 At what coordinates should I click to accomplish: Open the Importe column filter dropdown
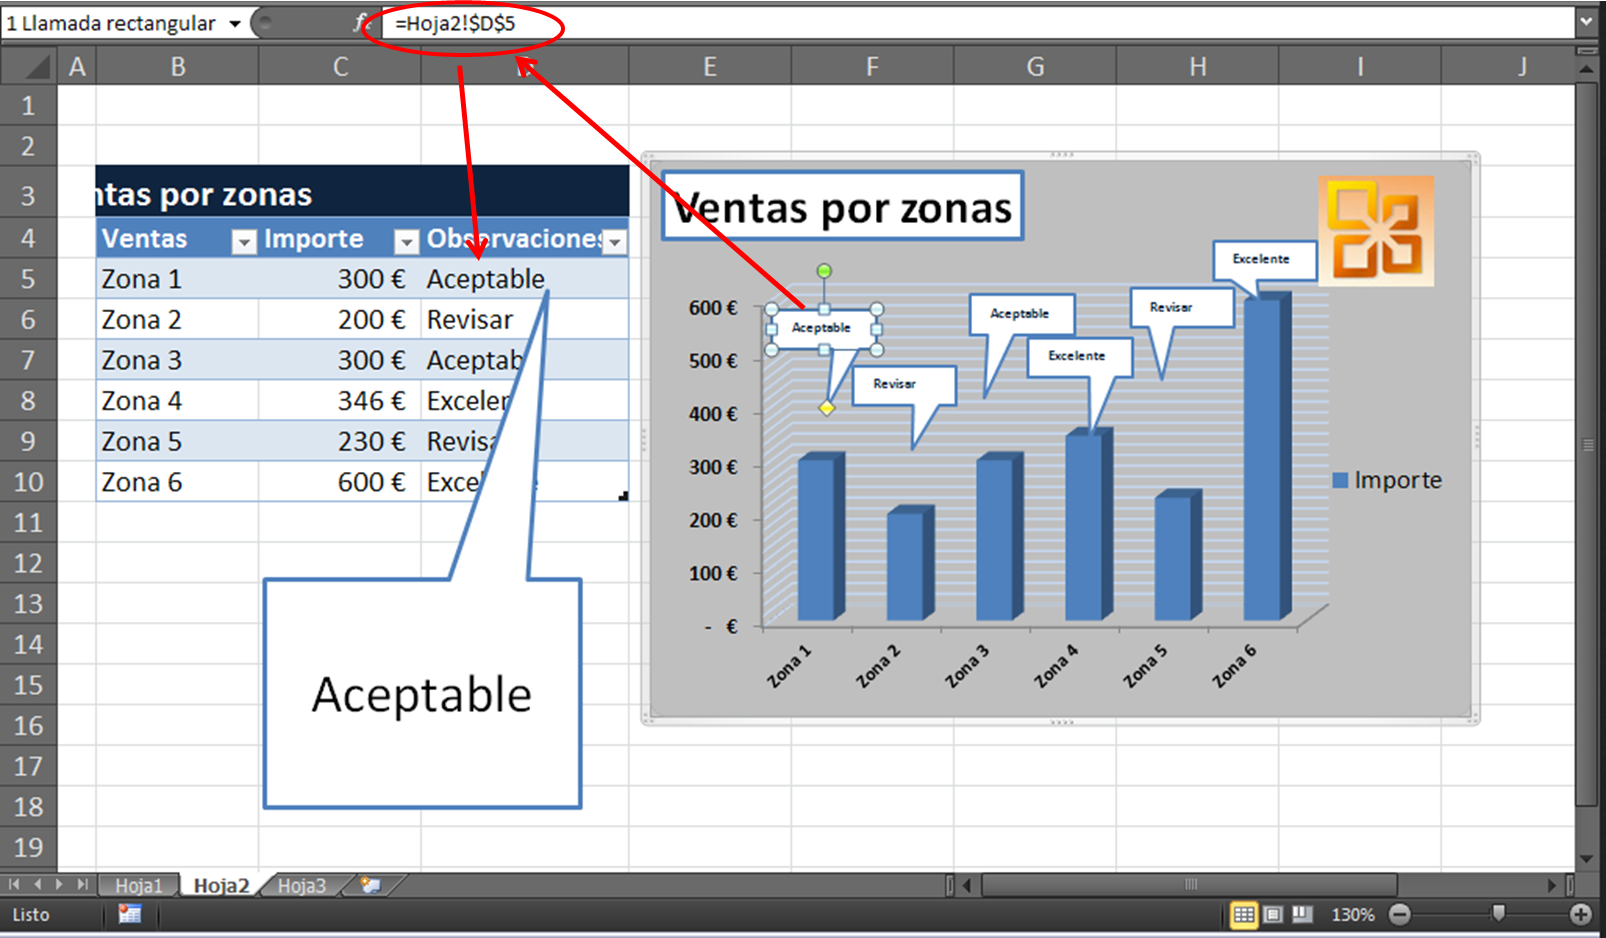[x=406, y=241]
